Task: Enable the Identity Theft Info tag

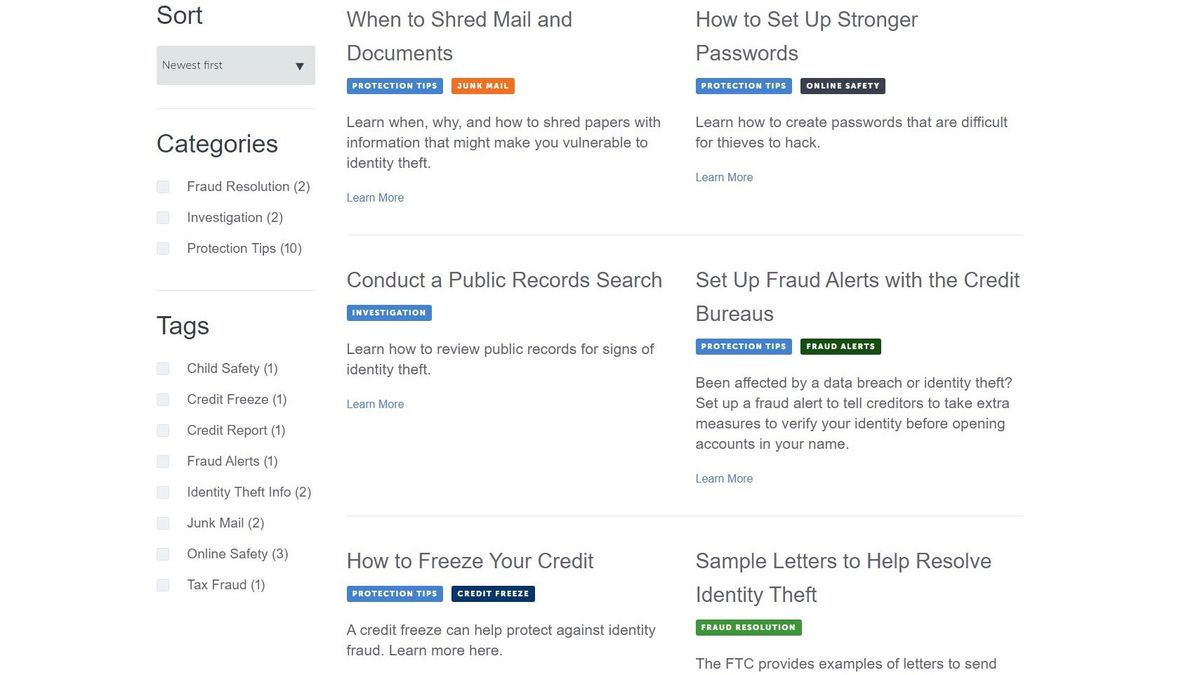Action: pos(163,493)
